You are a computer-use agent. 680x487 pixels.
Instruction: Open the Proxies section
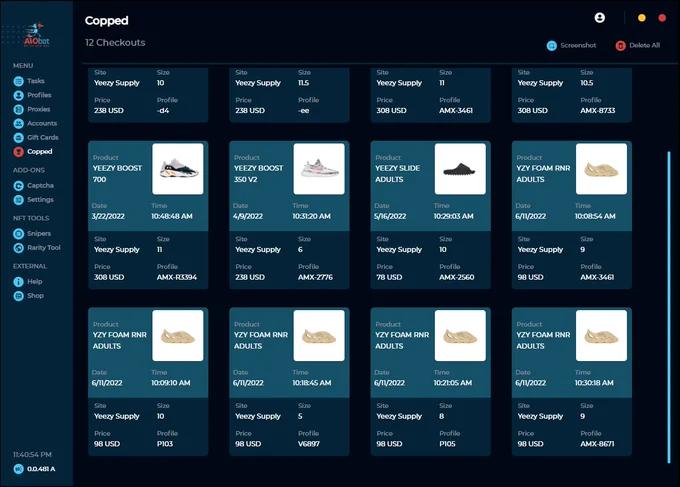39,109
